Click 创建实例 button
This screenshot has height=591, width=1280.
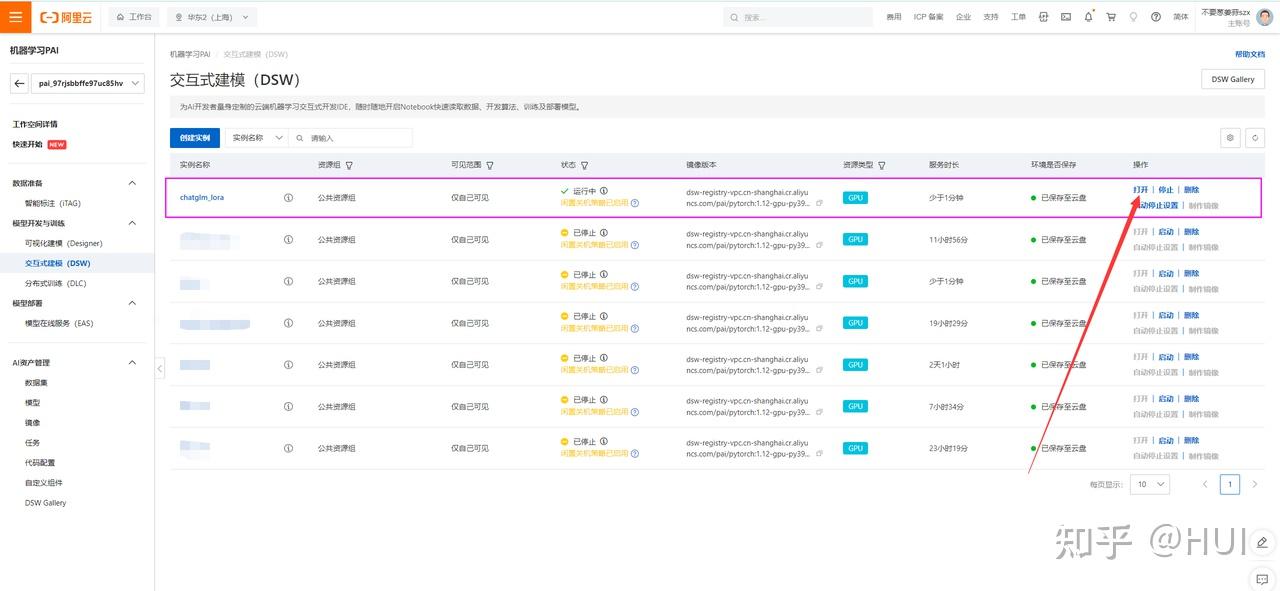[x=195, y=138]
